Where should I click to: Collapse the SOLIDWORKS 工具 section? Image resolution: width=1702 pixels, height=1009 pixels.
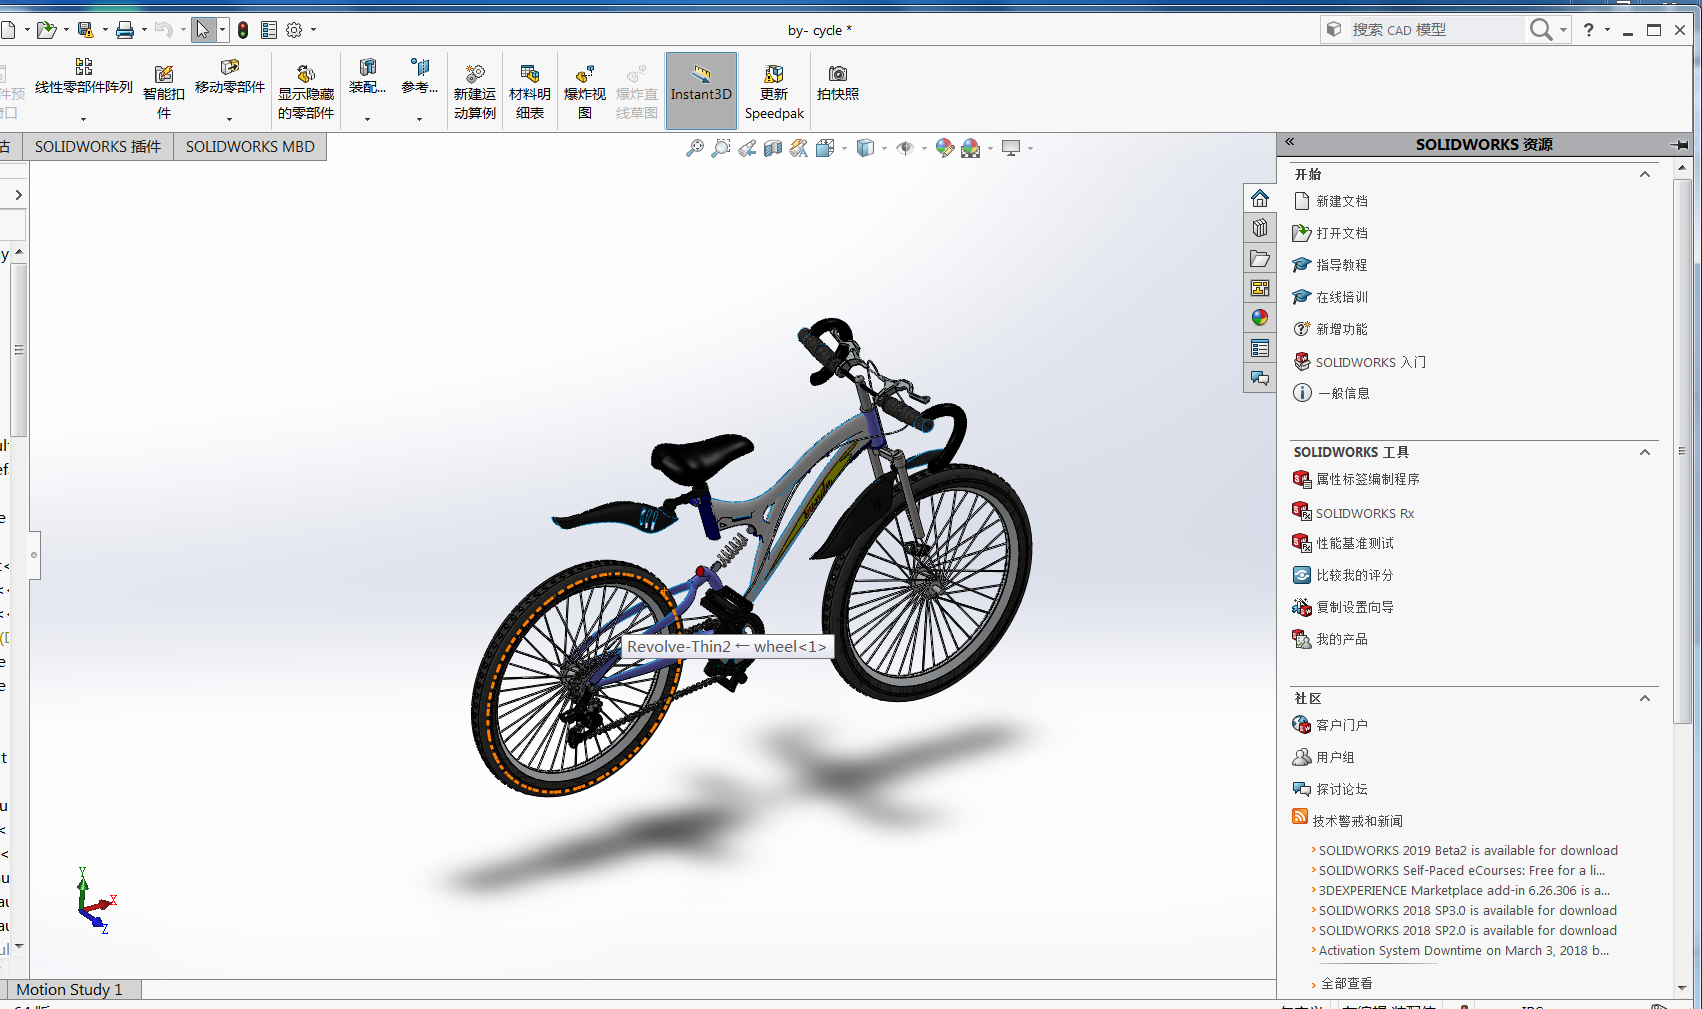click(1644, 452)
